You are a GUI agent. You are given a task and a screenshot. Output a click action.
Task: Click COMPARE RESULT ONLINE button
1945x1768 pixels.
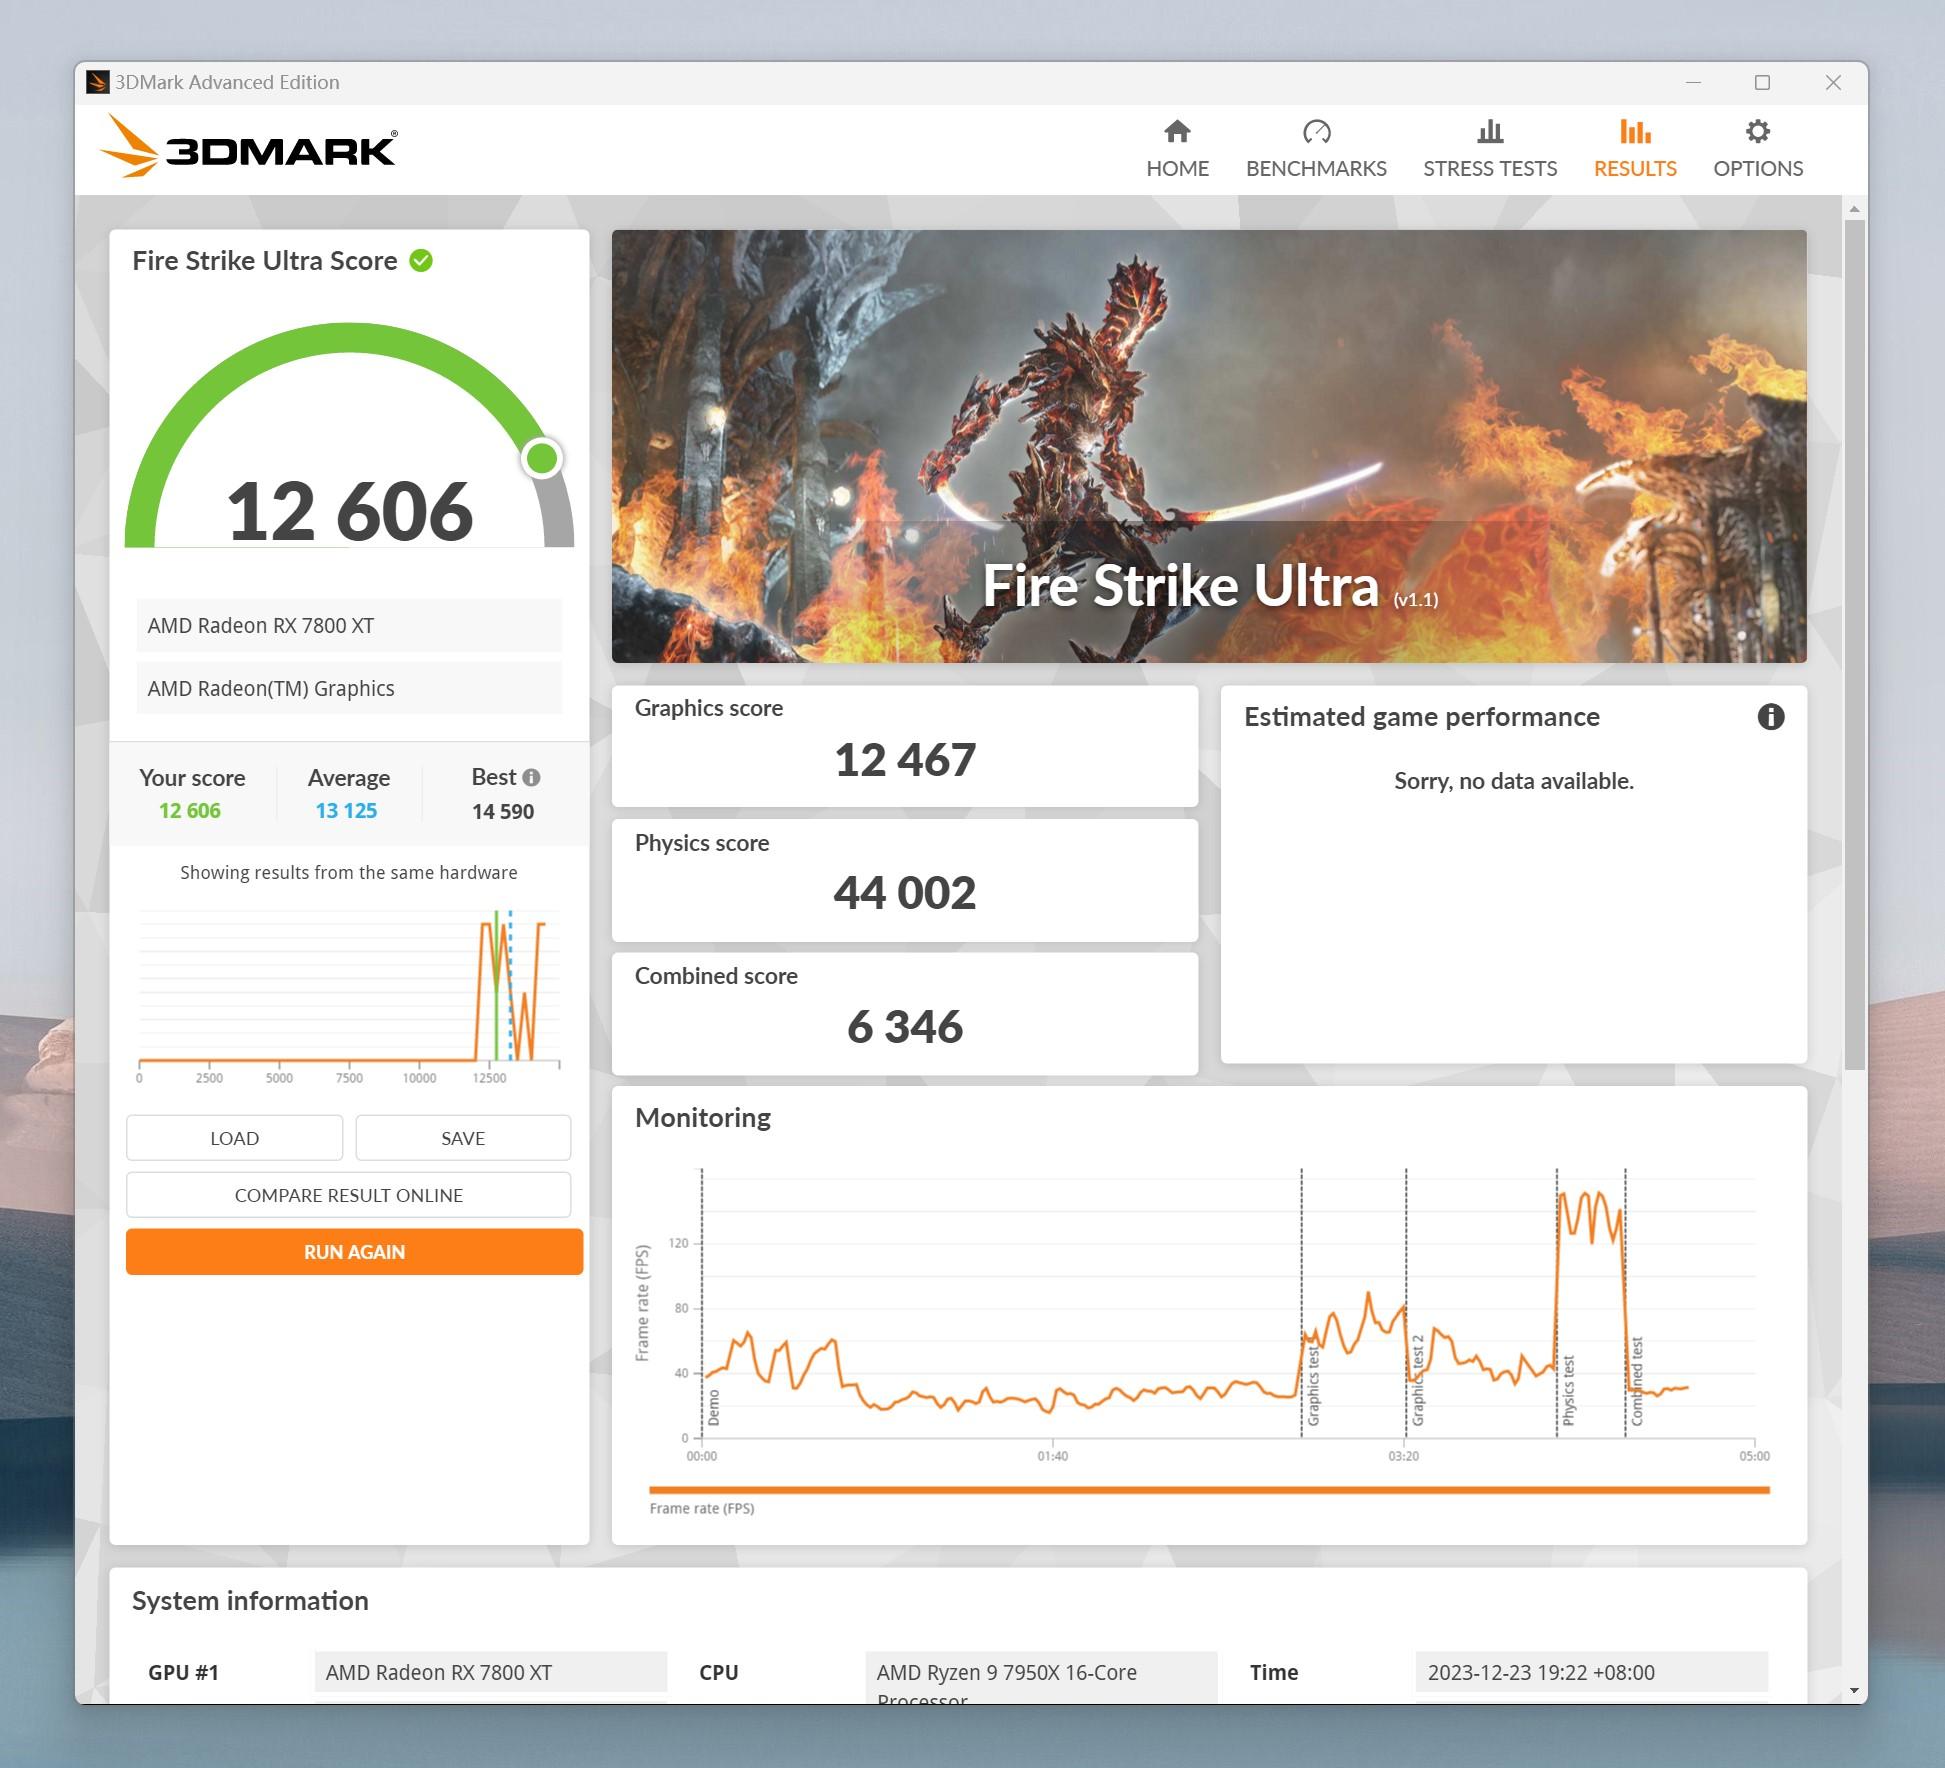(349, 1195)
